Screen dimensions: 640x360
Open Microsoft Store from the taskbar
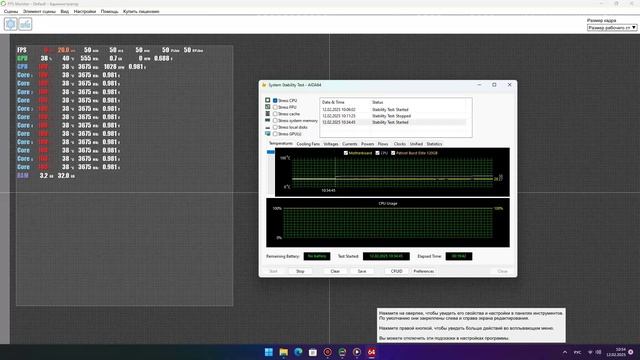[x=313, y=352]
